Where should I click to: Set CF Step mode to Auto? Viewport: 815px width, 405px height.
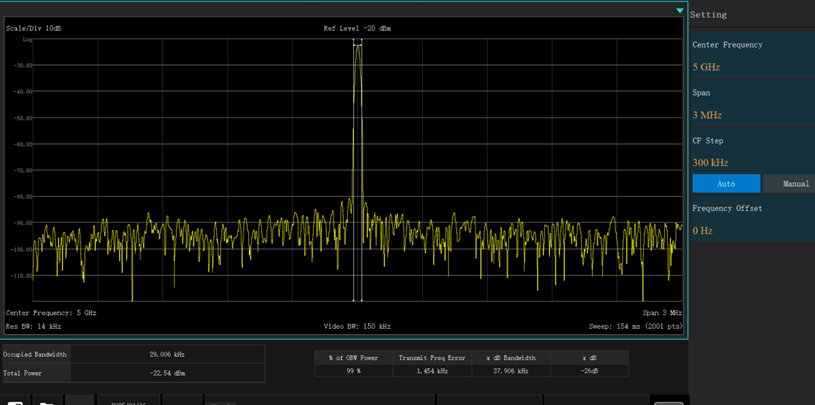726,184
